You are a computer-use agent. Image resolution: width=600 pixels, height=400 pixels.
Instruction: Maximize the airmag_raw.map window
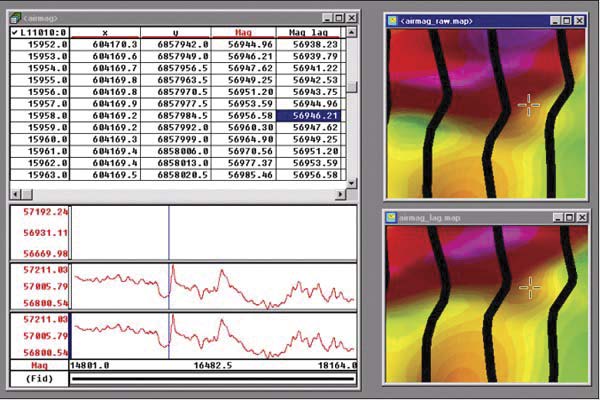tap(567, 21)
